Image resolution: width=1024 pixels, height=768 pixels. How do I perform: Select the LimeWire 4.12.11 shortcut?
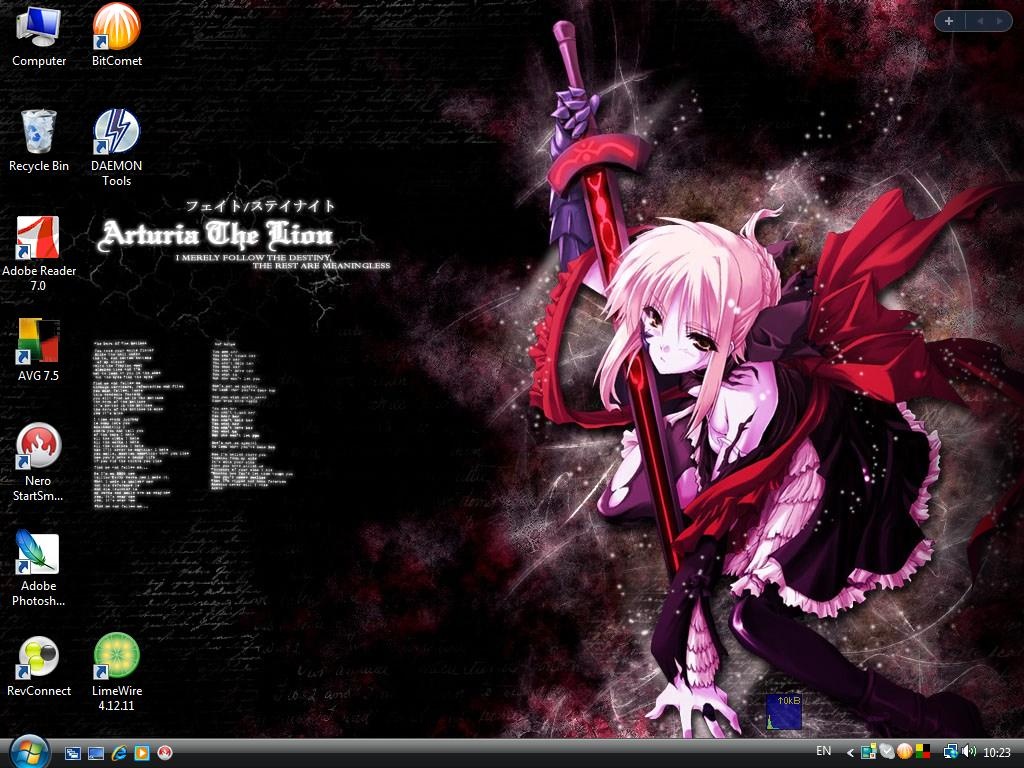tap(116, 673)
